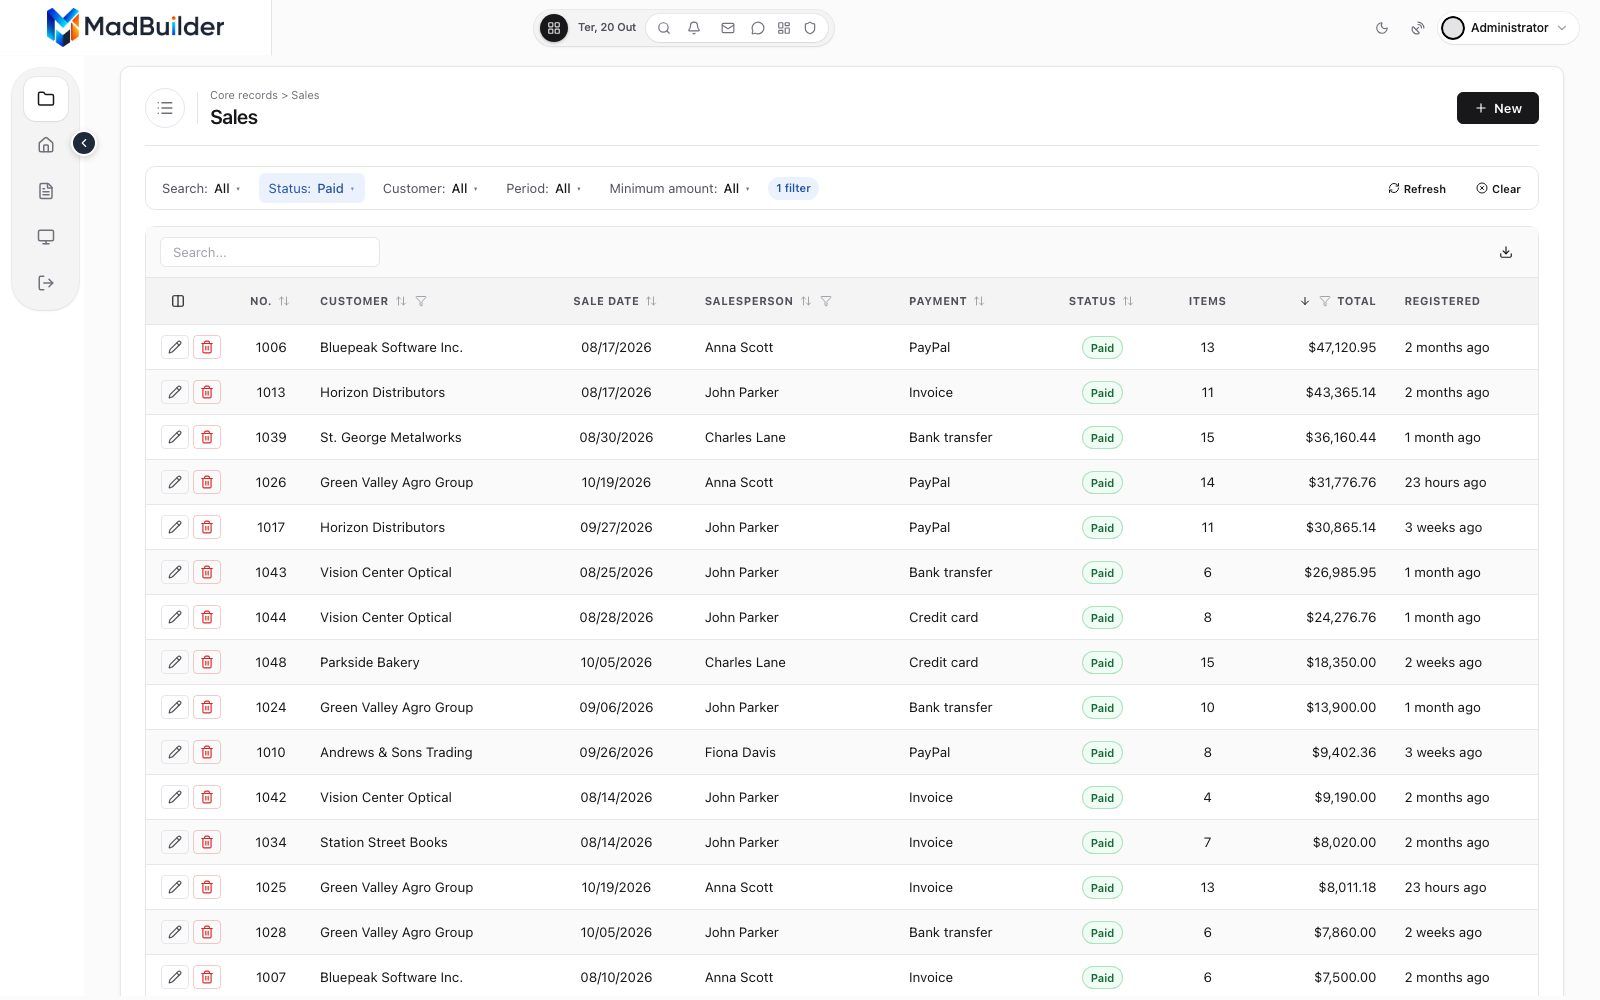Toggle dark mode moon icon
The image size is (1600, 1000).
click(x=1382, y=28)
